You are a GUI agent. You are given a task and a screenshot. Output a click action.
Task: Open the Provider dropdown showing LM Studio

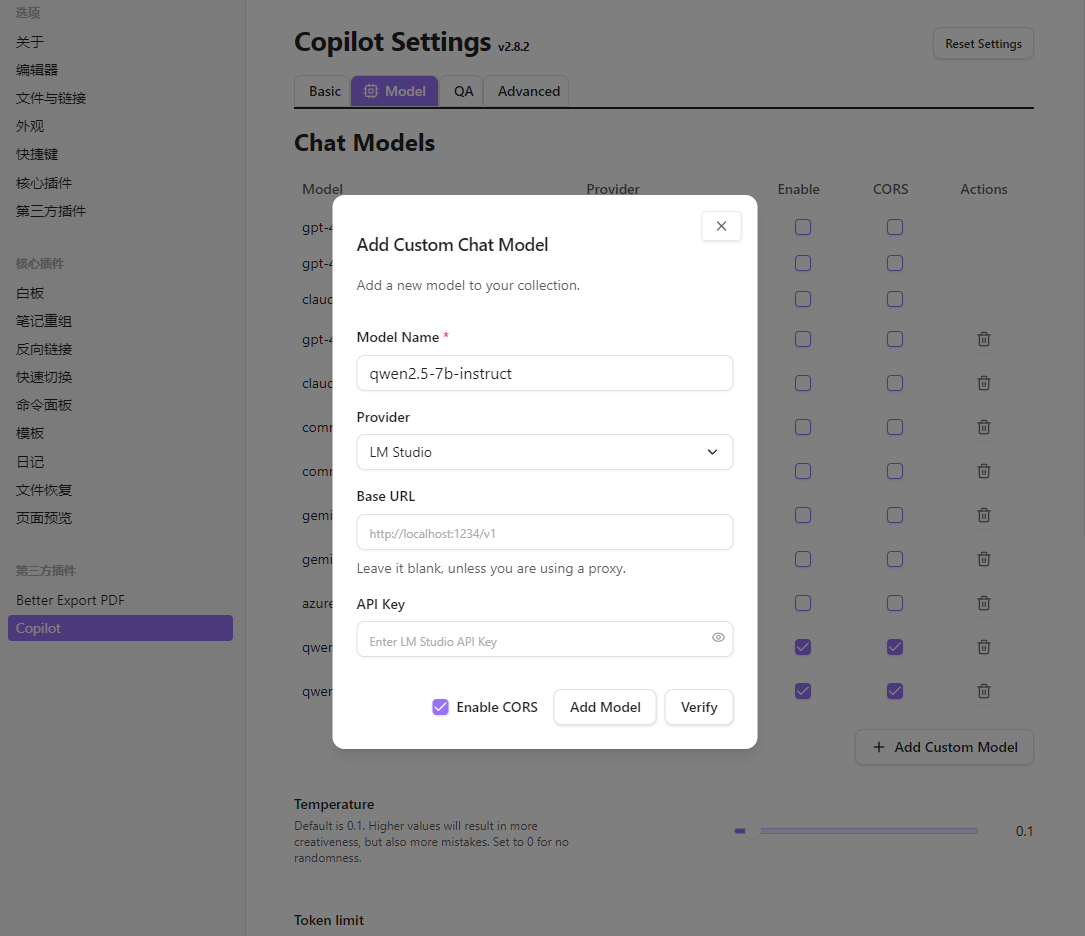coord(544,452)
